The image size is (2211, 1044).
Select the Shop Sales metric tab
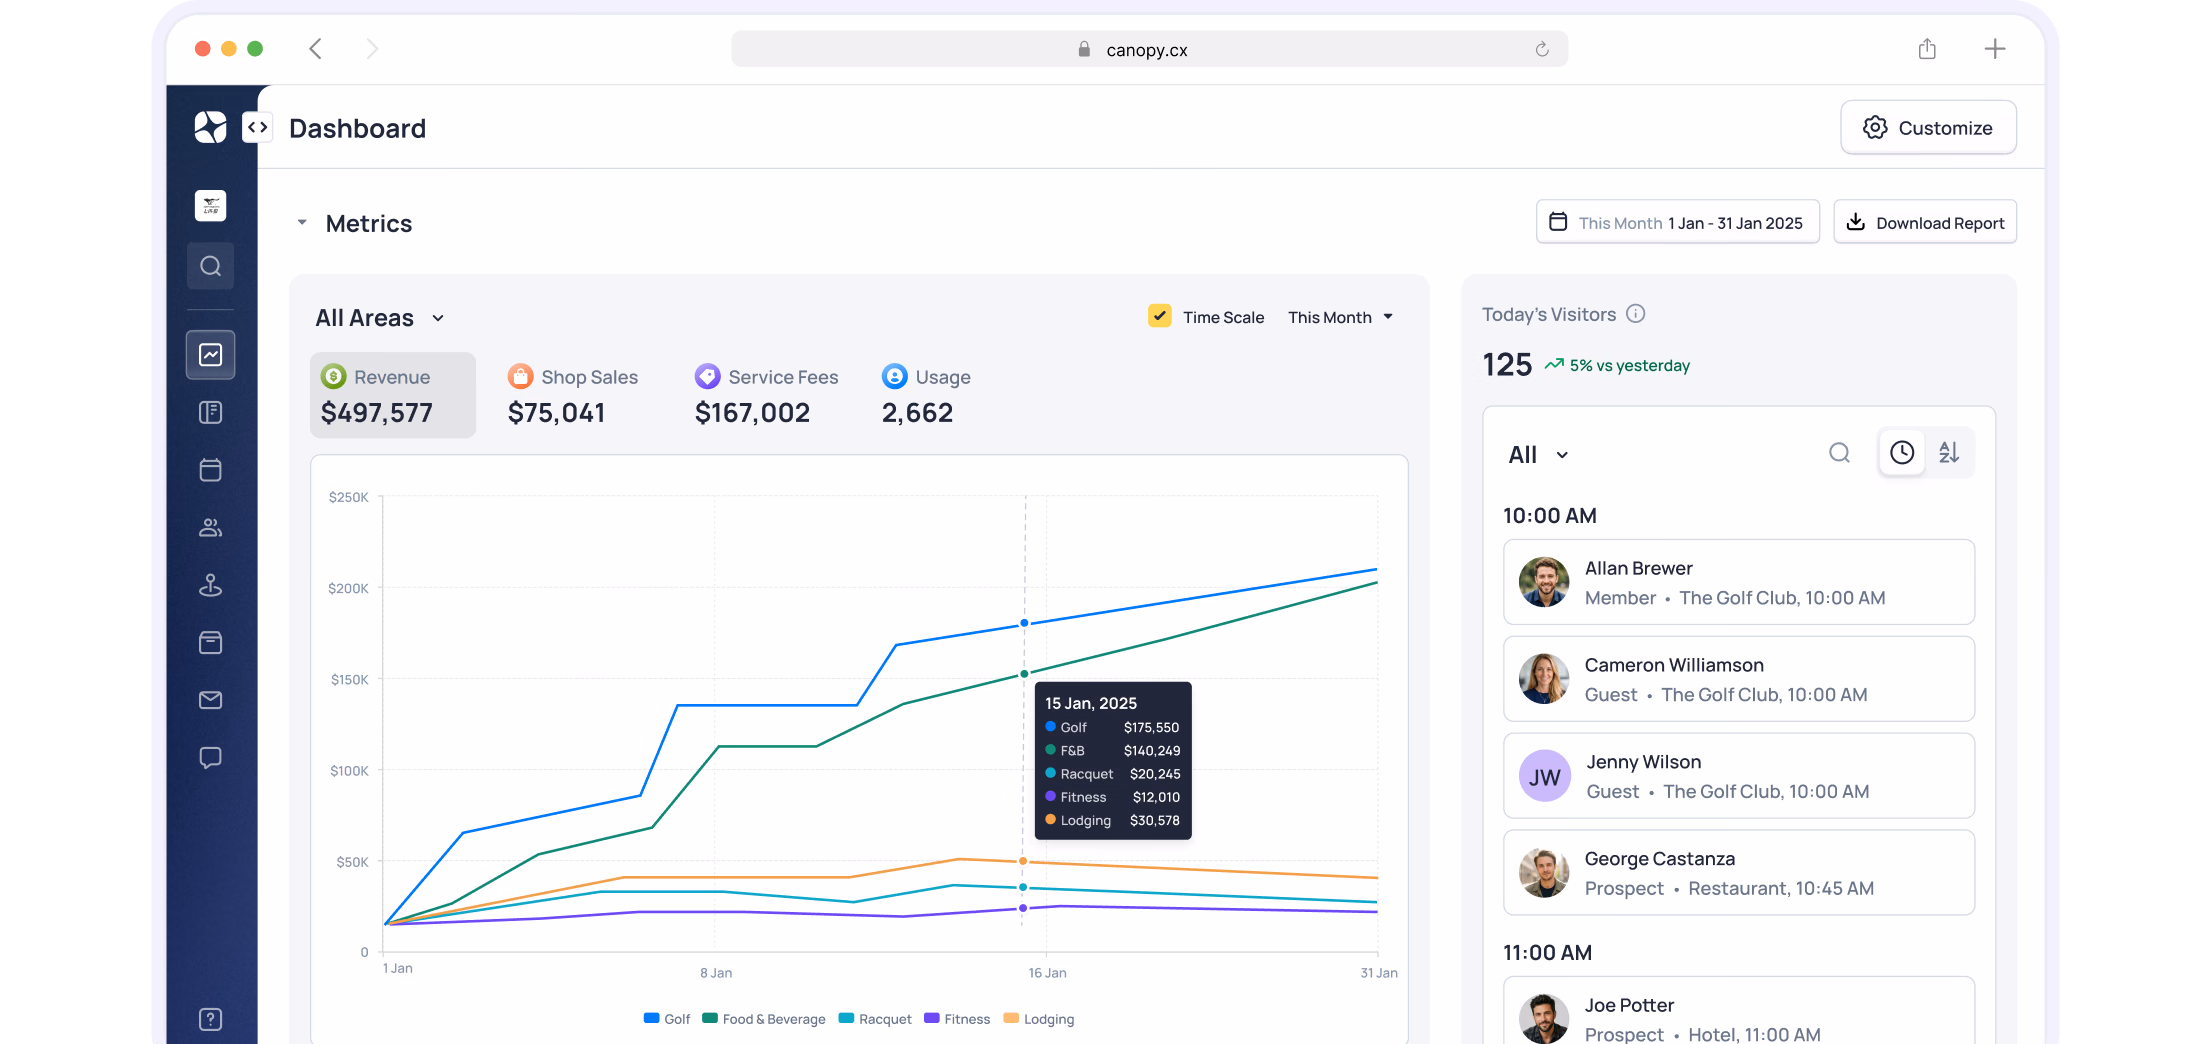pos(573,395)
